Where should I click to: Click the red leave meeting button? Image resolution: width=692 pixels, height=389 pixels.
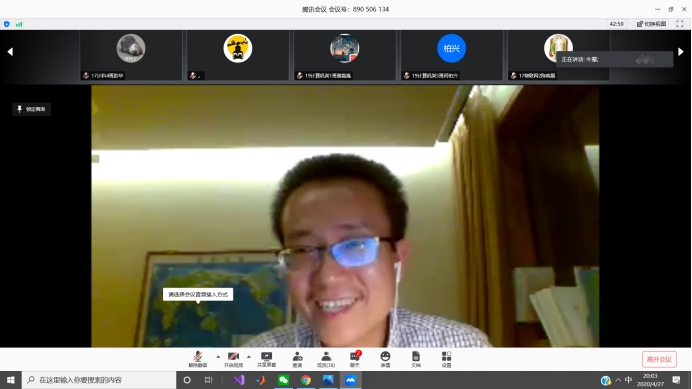coord(659,359)
